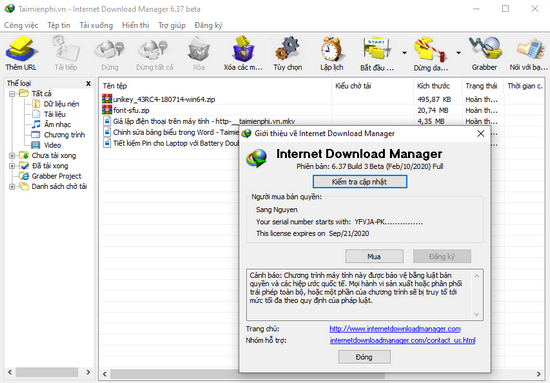Open the contact_us.html support link
Viewport: 550px width, 383px height.
coord(403,340)
